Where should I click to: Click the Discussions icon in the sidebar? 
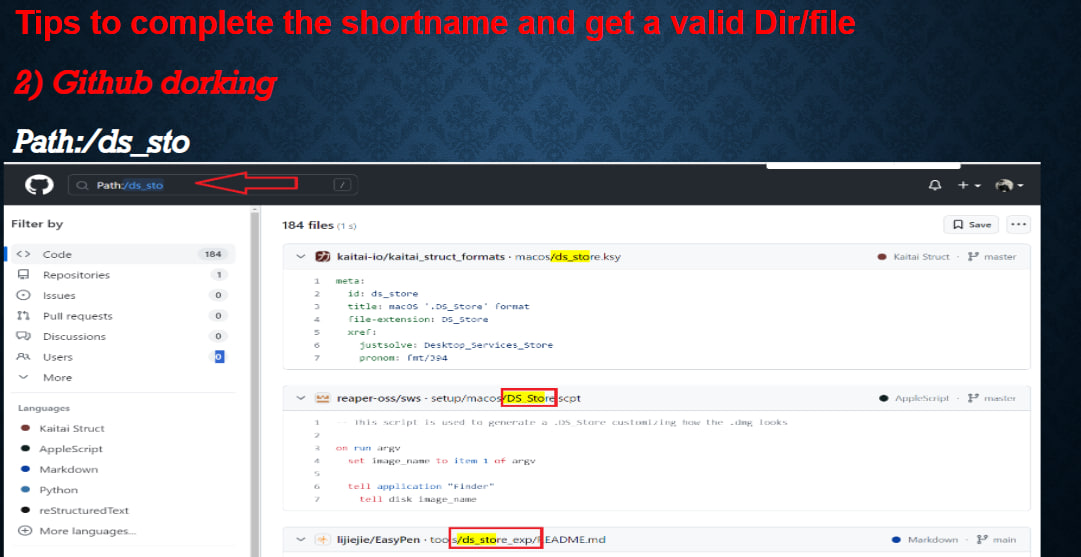[x=23, y=336]
